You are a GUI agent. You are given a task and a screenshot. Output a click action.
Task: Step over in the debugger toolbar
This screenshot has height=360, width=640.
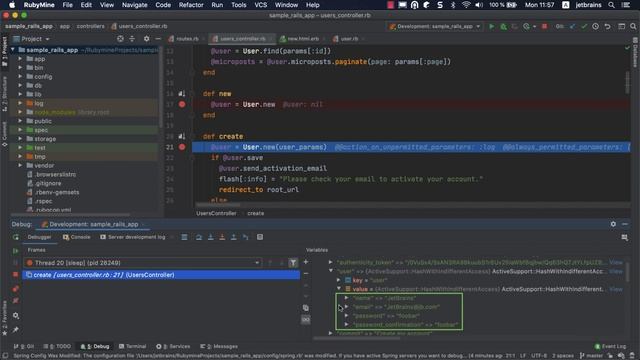coord(199,237)
